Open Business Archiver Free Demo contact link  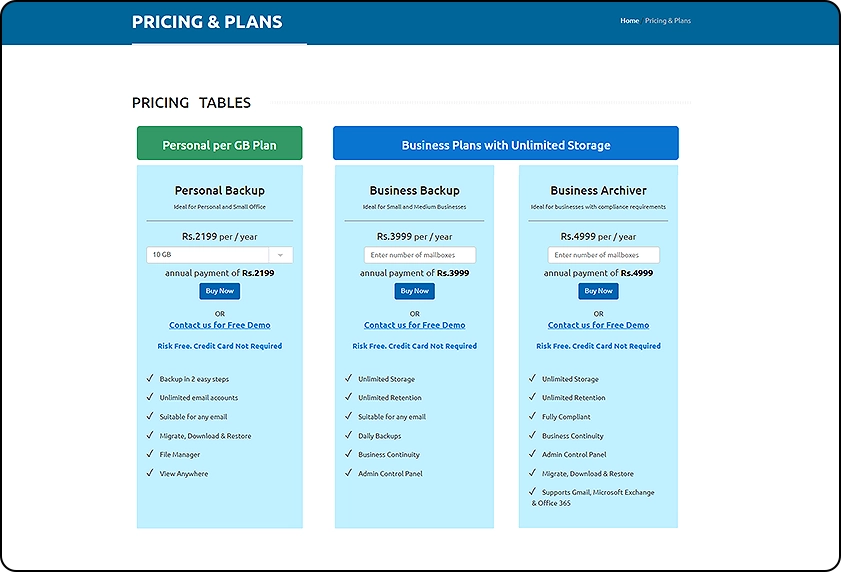pos(598,325)
